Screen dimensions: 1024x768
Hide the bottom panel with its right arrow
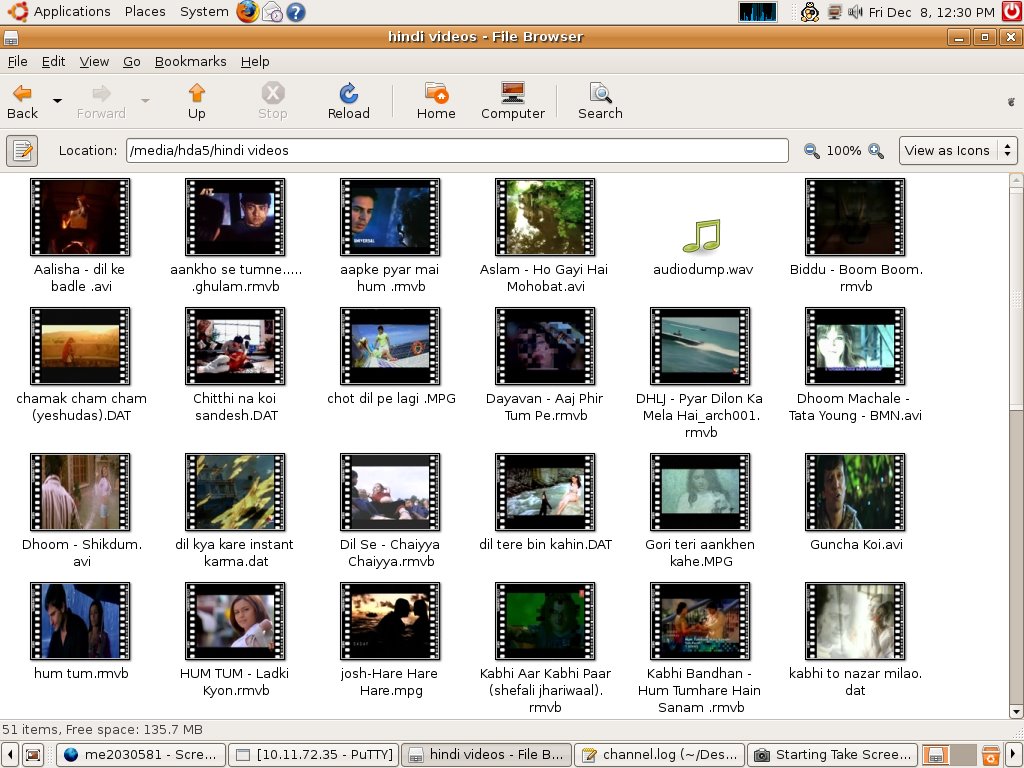(1014, 755)
